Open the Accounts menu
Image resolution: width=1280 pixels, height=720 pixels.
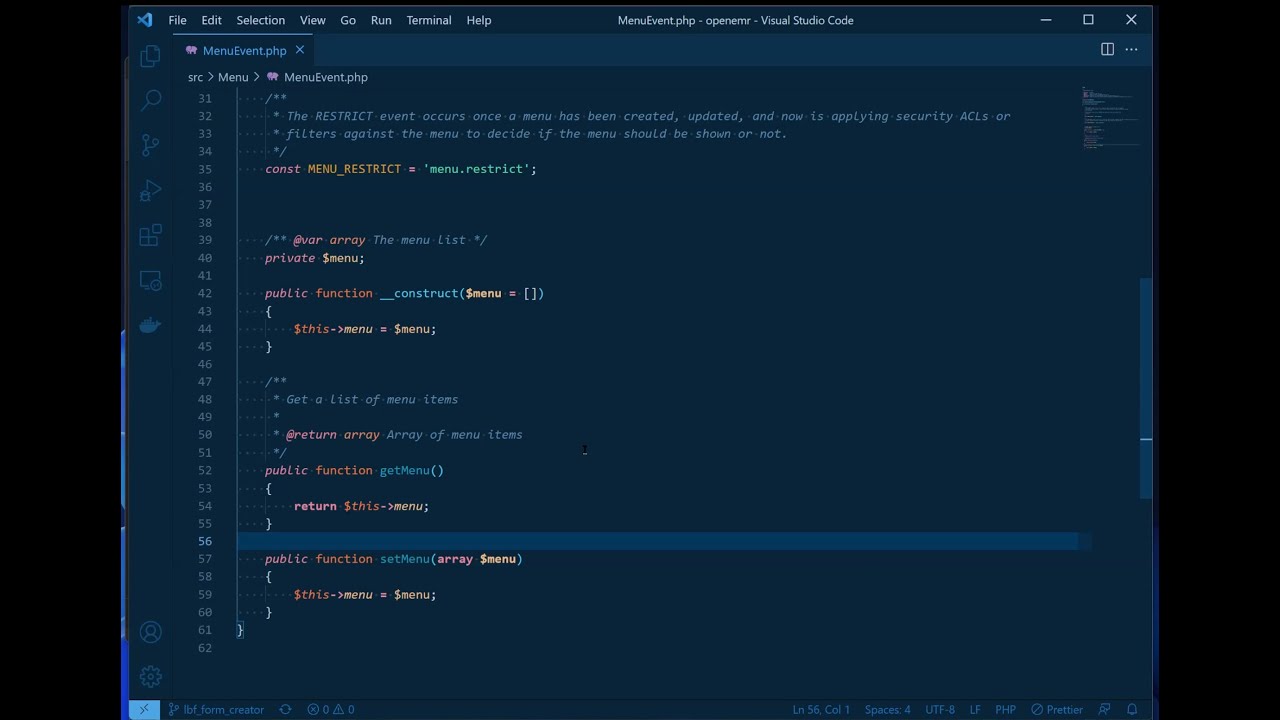[x=150, y=632]
